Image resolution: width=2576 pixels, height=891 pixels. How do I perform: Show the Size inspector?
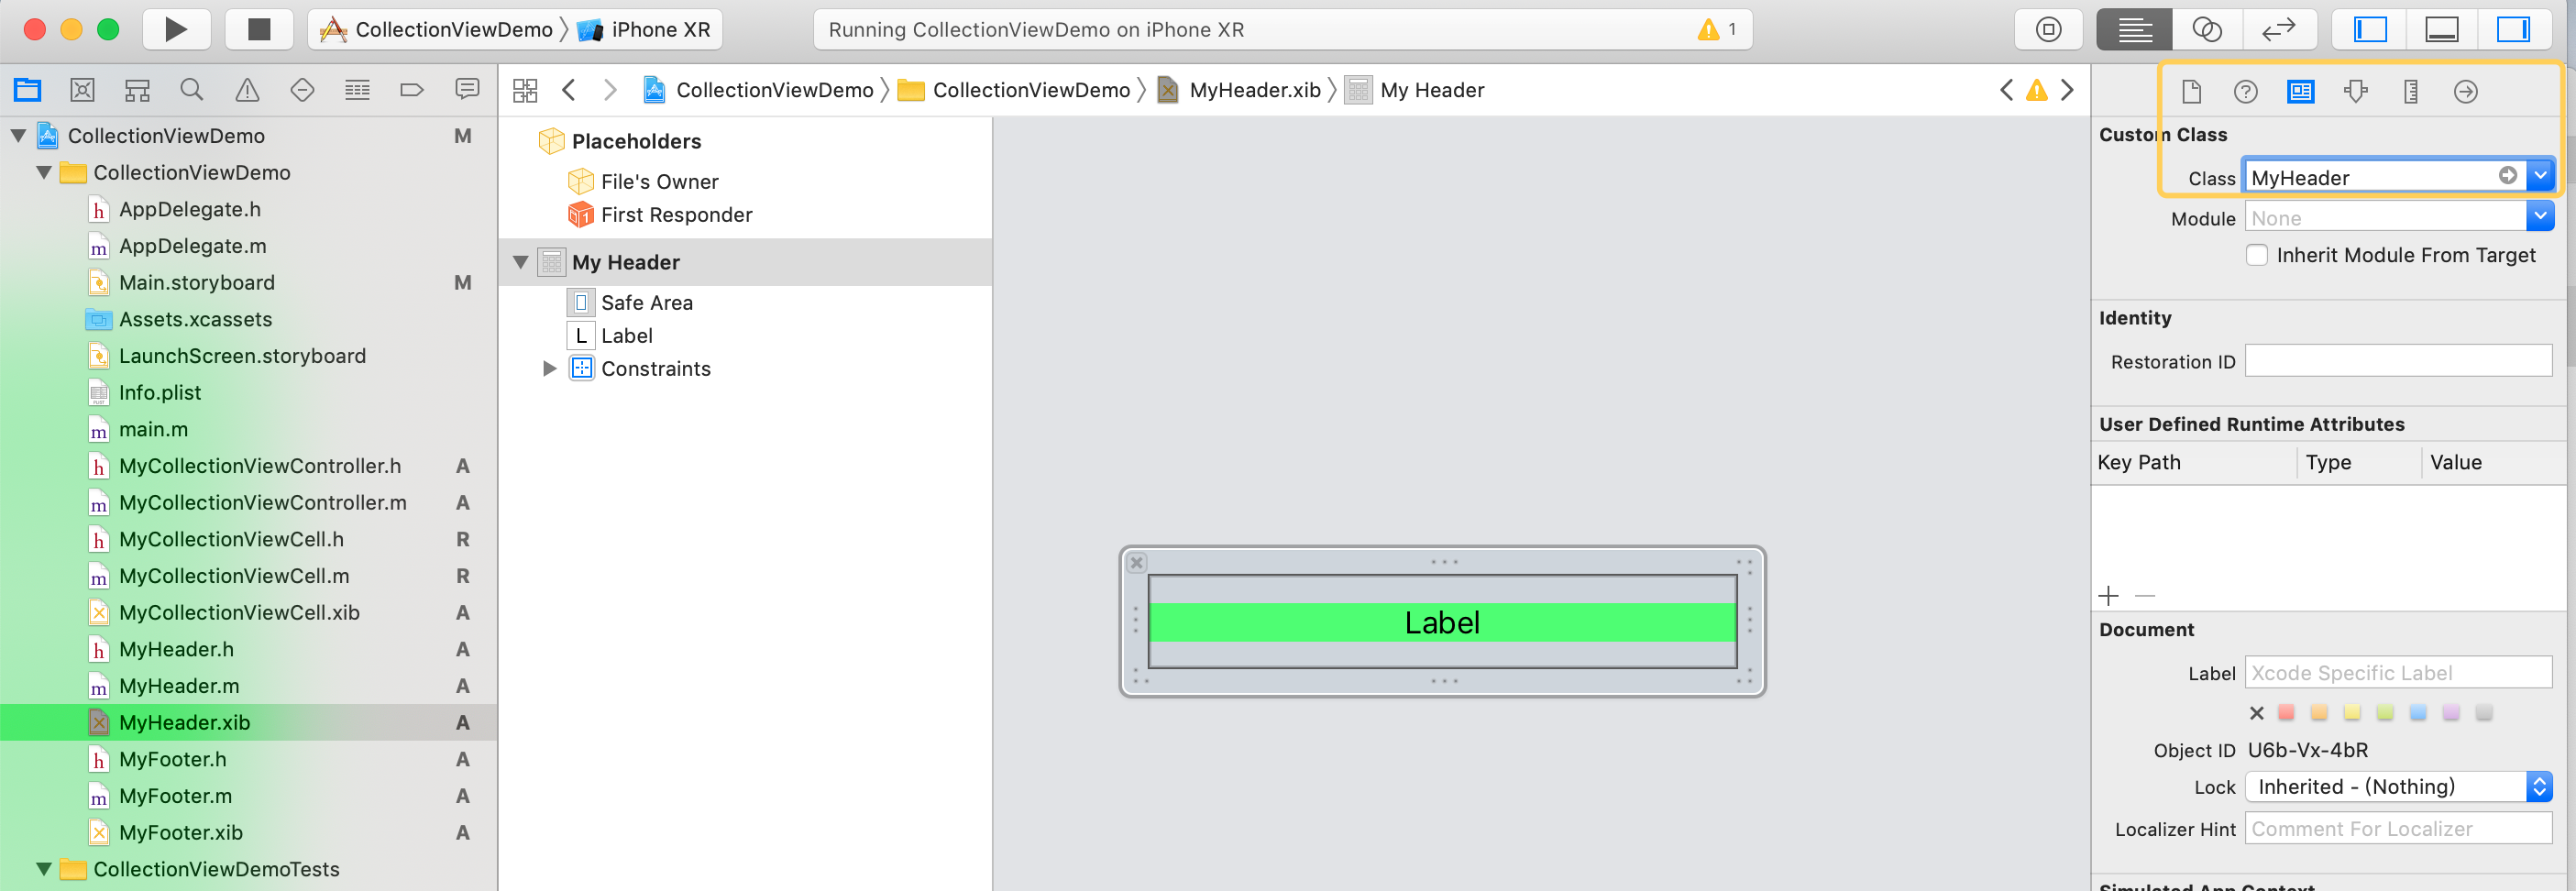(2411, 91)
